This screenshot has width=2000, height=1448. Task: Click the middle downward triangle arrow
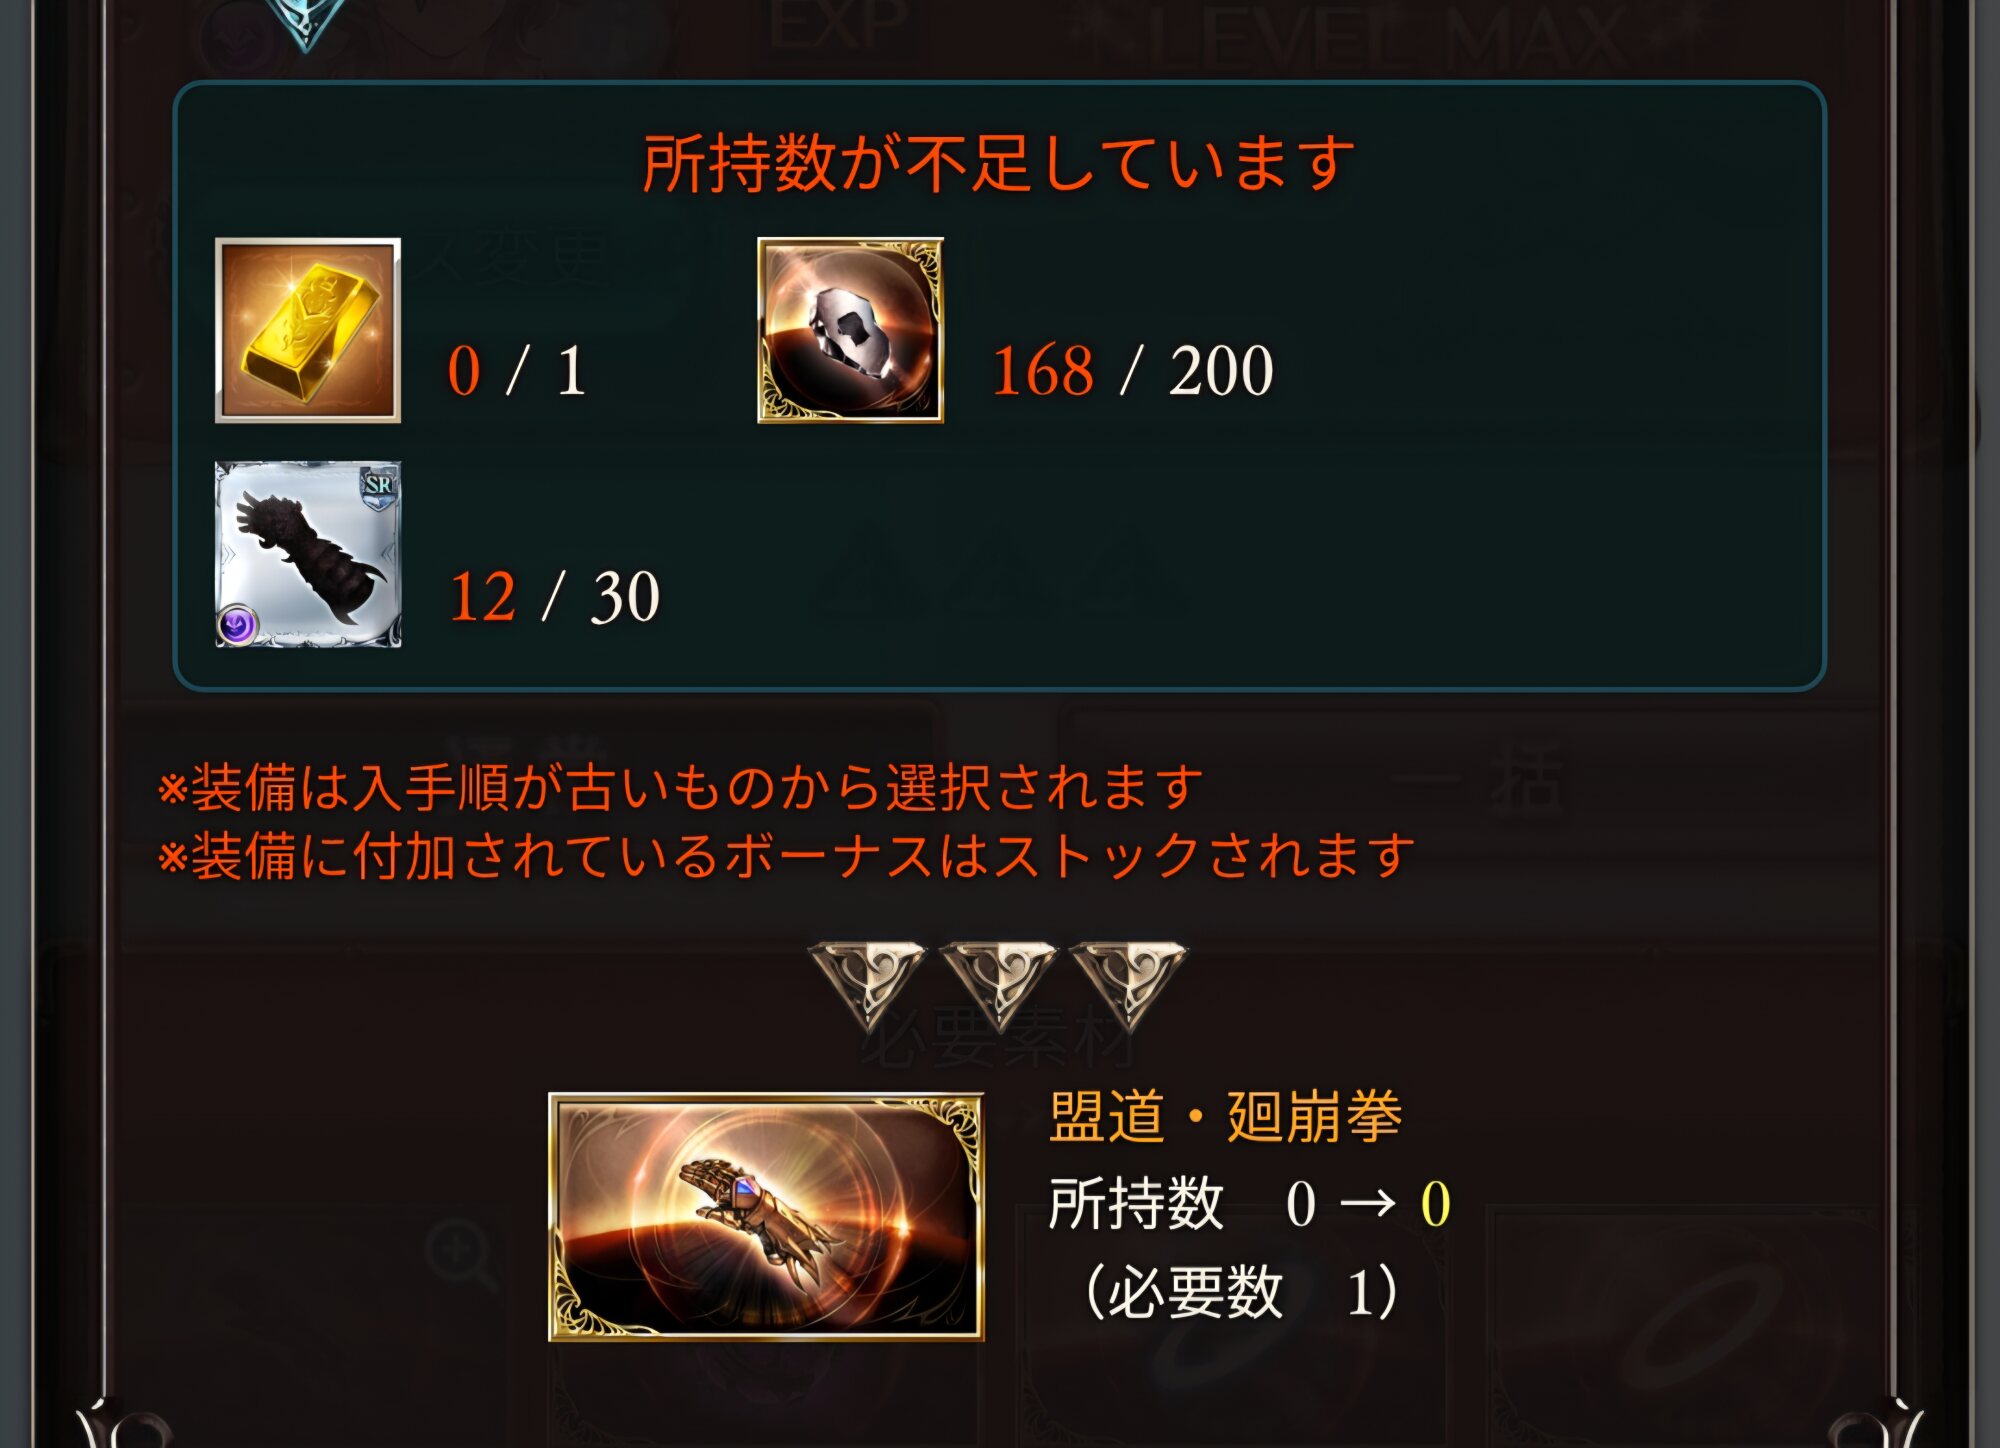(x=998, y=985)
